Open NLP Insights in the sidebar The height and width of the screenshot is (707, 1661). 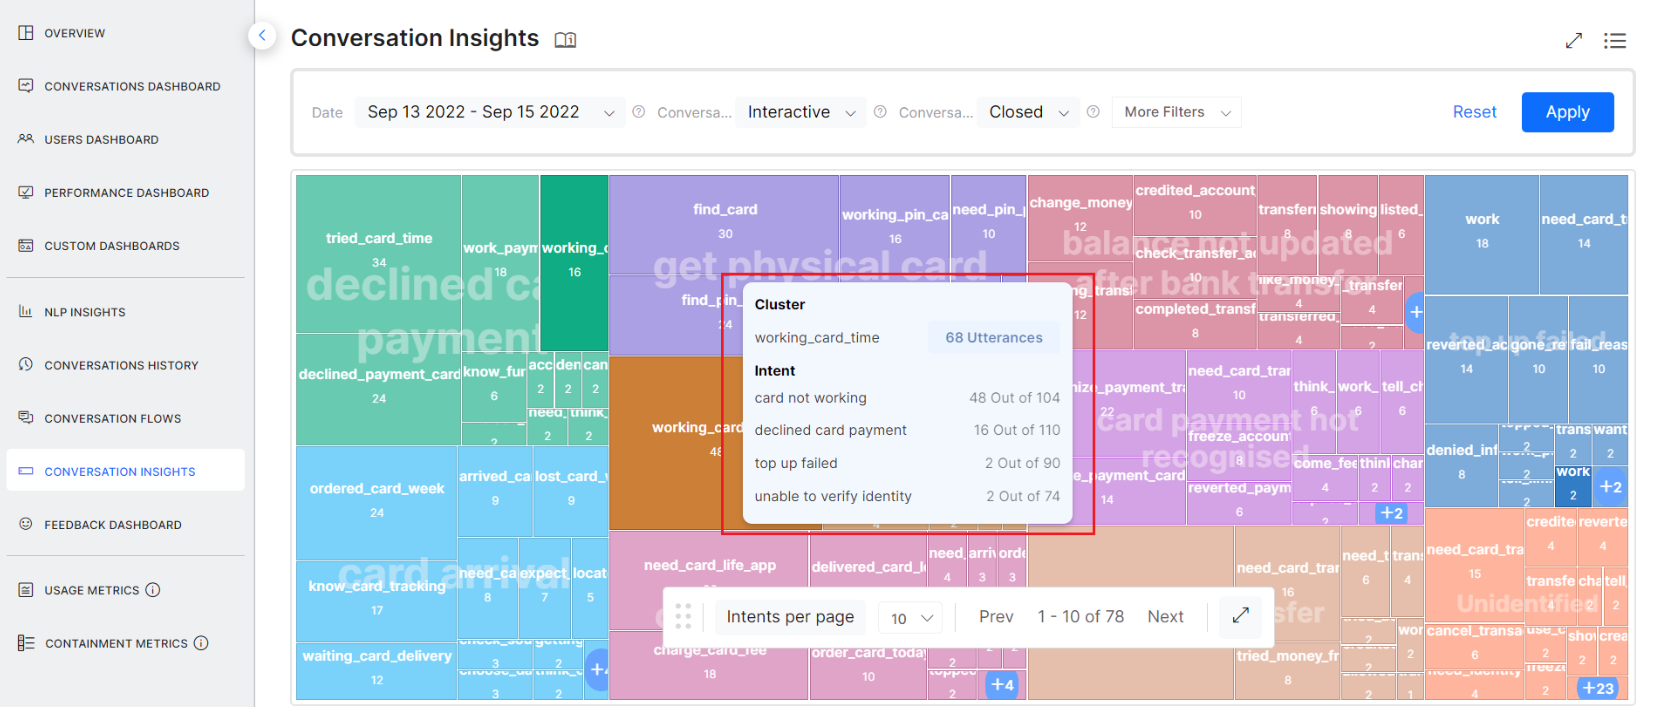point(85,312)
